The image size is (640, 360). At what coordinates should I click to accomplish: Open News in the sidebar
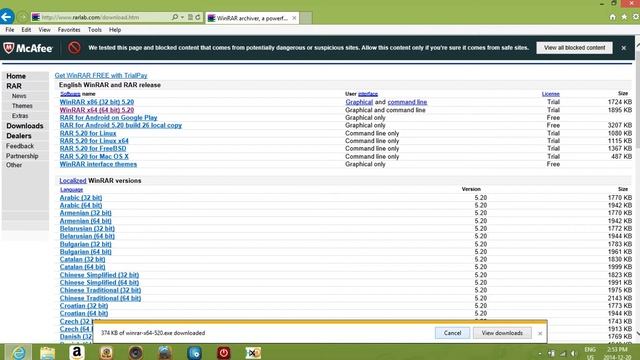pyautogui.click(x=19, y=96)
